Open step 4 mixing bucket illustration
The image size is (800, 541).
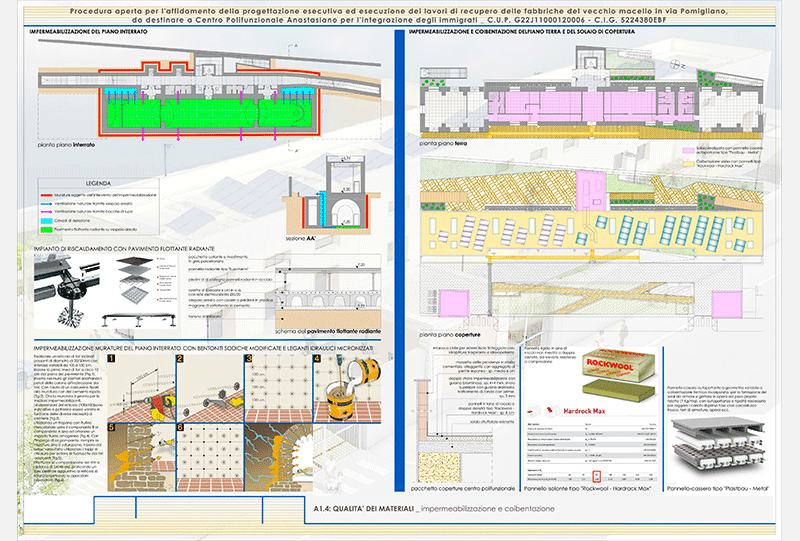coord(347,388)
